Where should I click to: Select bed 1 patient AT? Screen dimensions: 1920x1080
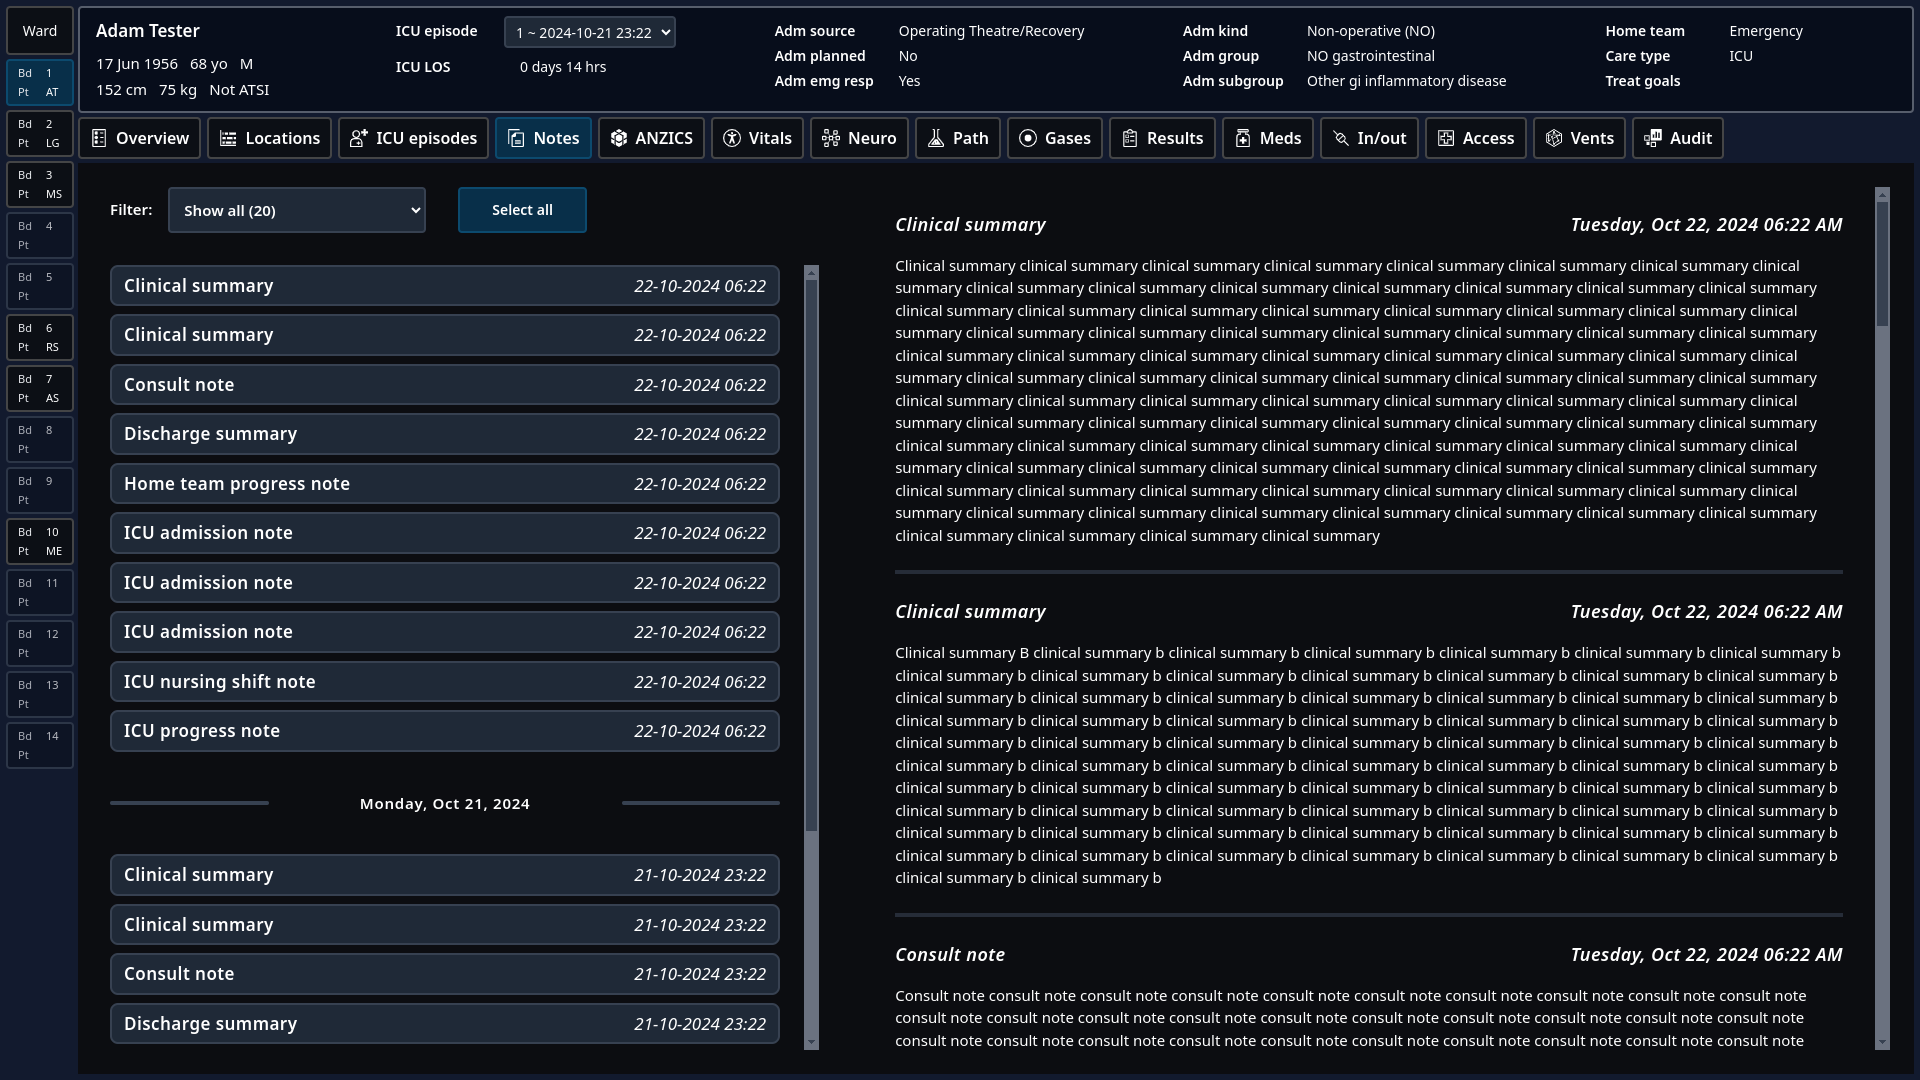tap(40, 82)
